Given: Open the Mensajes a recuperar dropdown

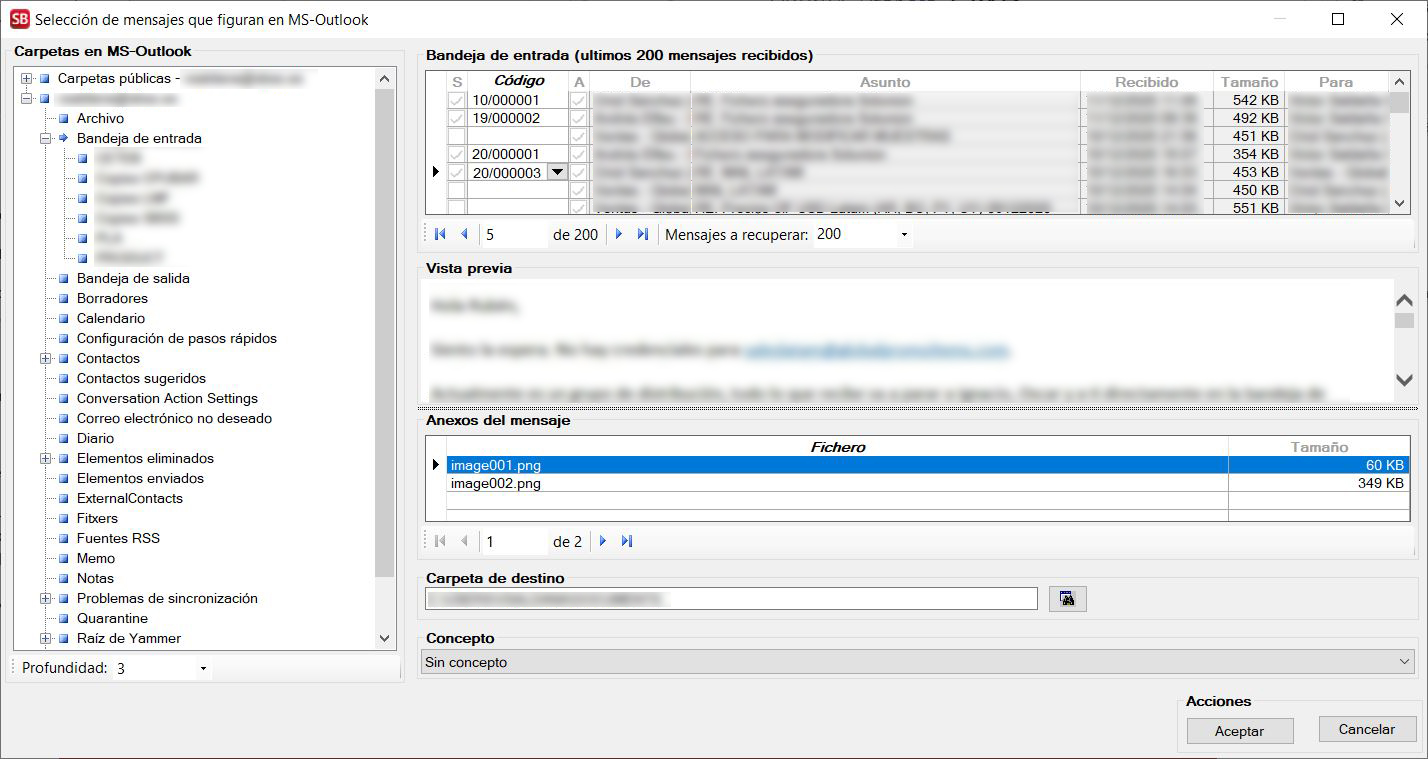Looking at the screenshot, I should pos(904,235).
